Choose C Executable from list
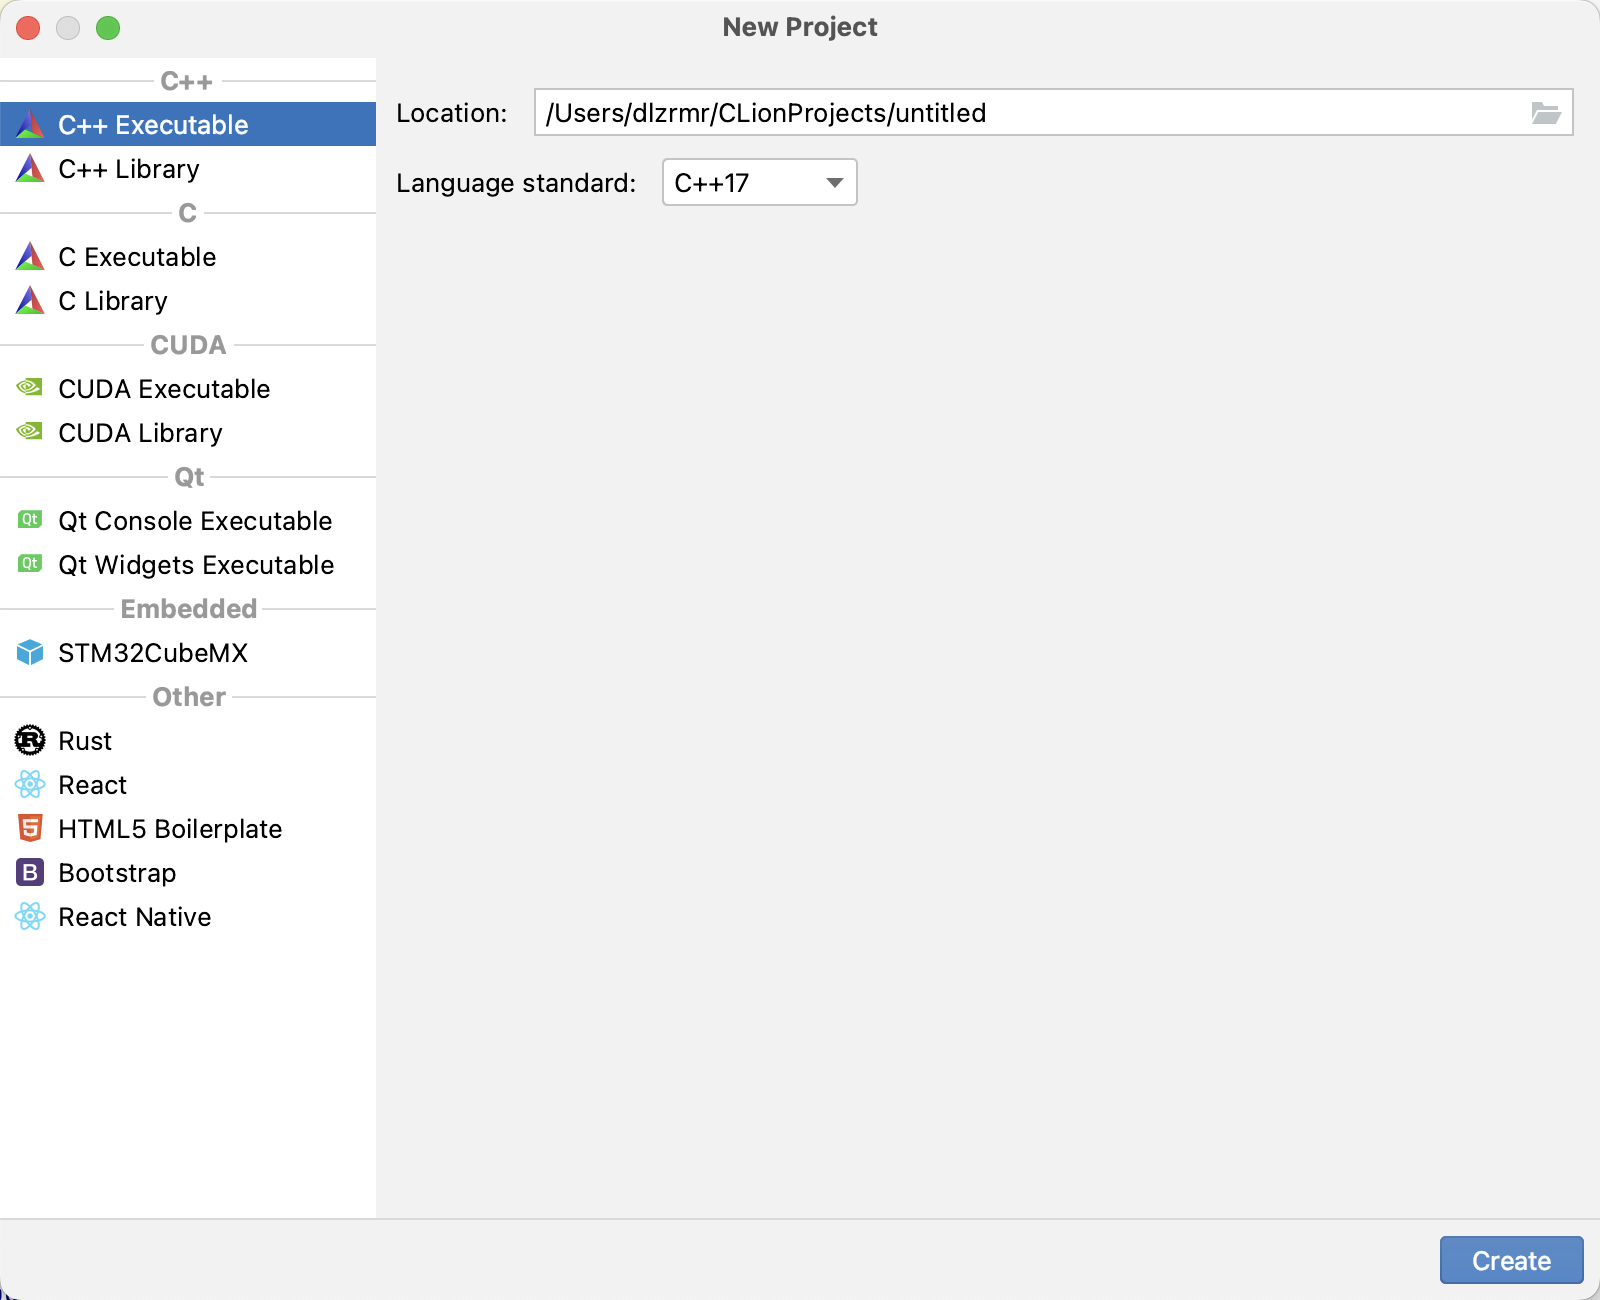Screen dimensions: 1600x1300 [188, 257]
